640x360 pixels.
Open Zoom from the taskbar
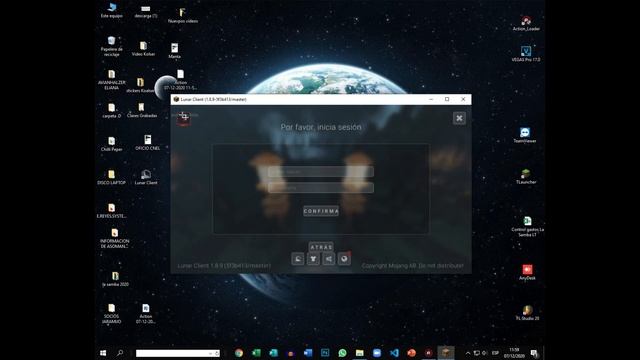[x=377, y=353]
